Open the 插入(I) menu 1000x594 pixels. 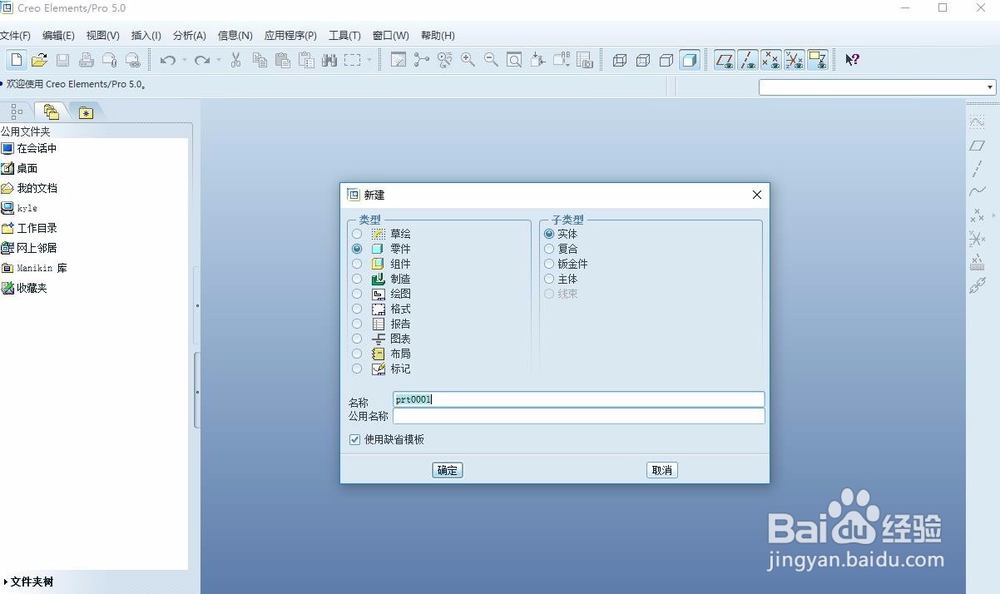click(146, 36)
